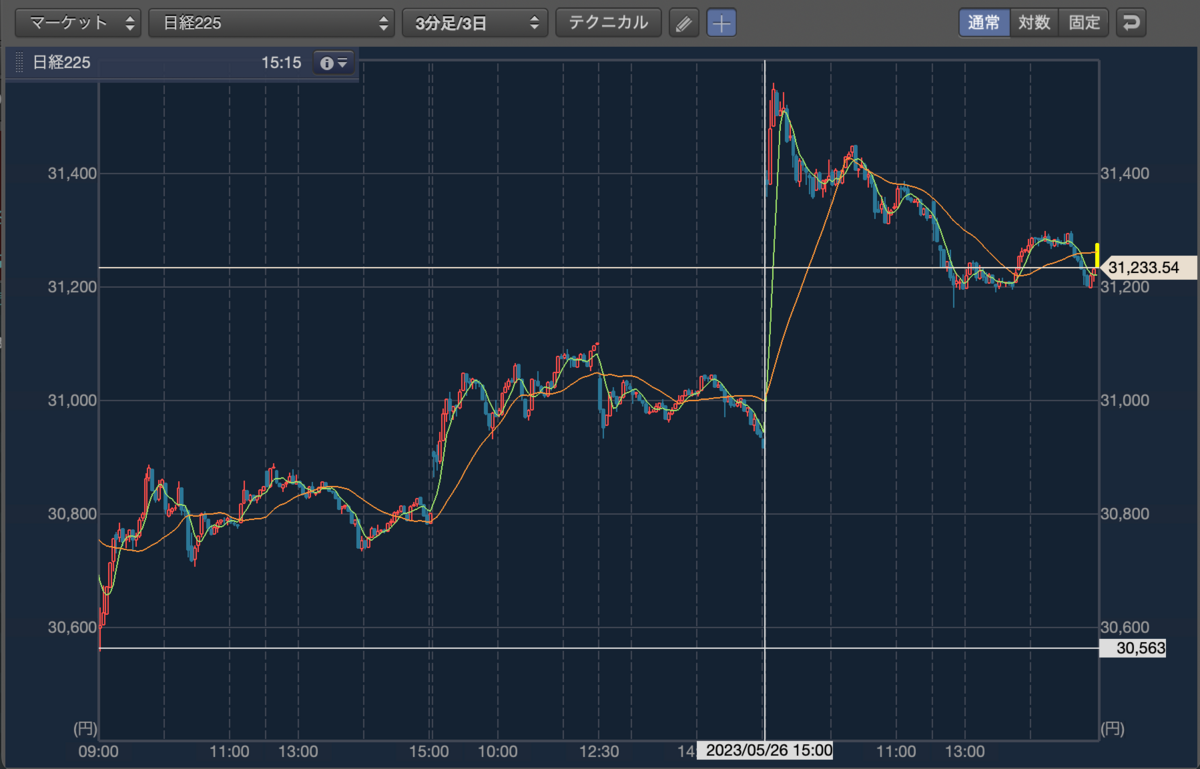Expand the 日経225 symbol selector
This screenshot has height=769, width=1200.
click(x=271, y=22)
